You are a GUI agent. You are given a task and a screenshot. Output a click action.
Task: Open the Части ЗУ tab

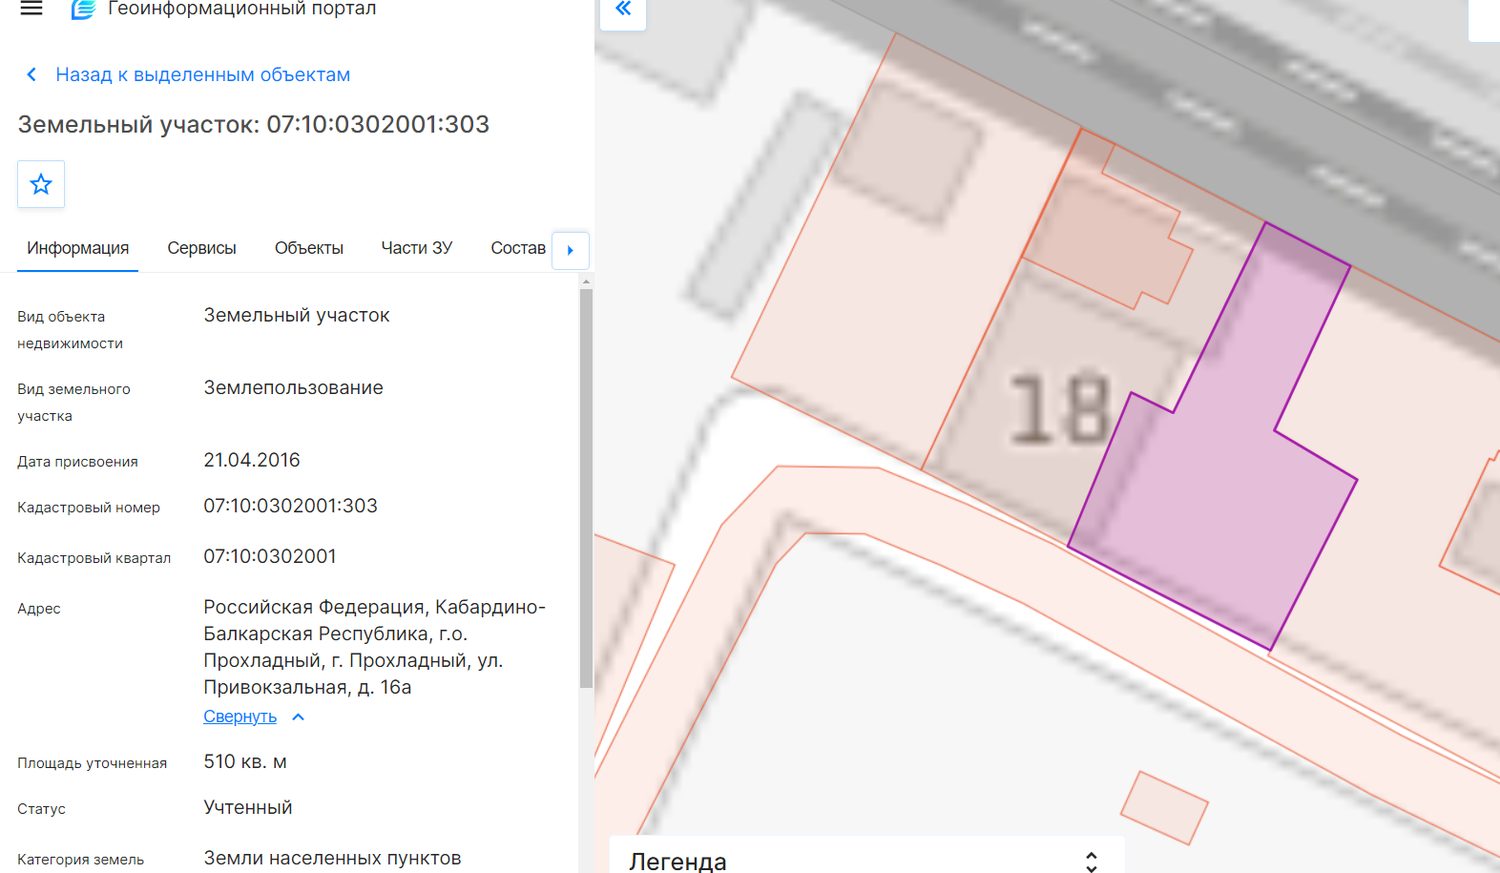pyautogui.click(x=417, y=248)
